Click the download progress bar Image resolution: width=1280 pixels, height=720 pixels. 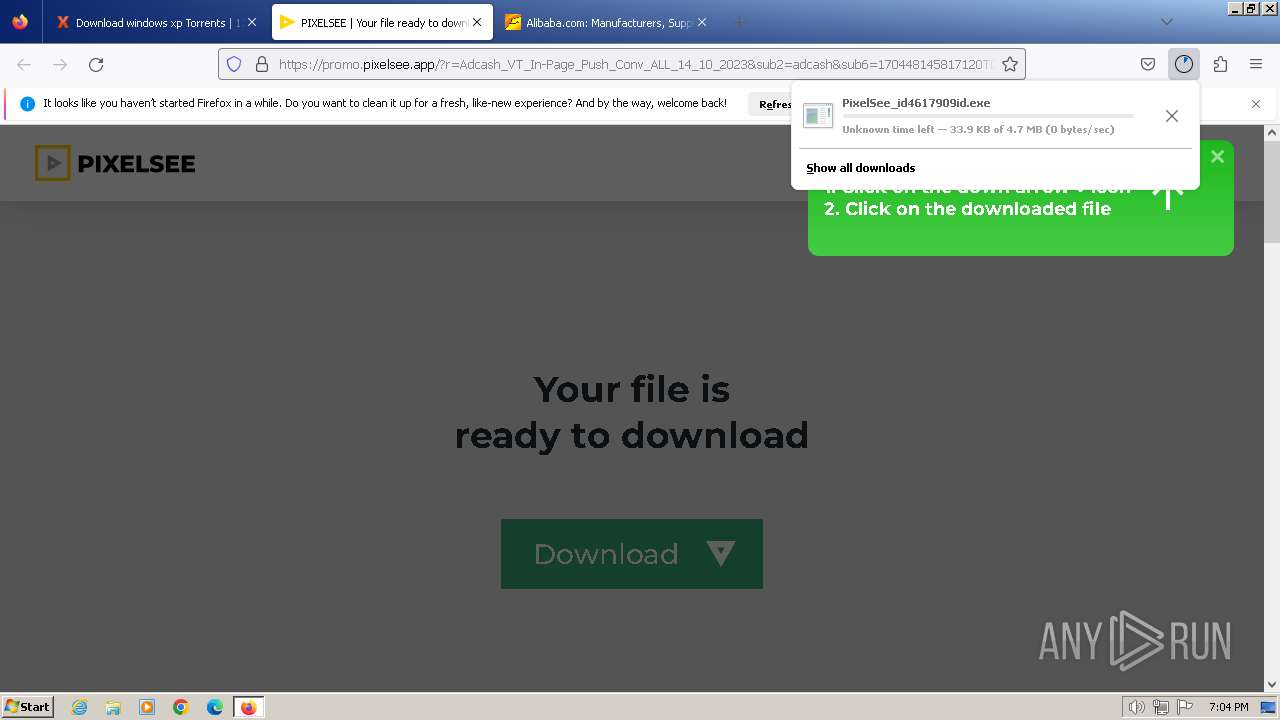point(988,116)
